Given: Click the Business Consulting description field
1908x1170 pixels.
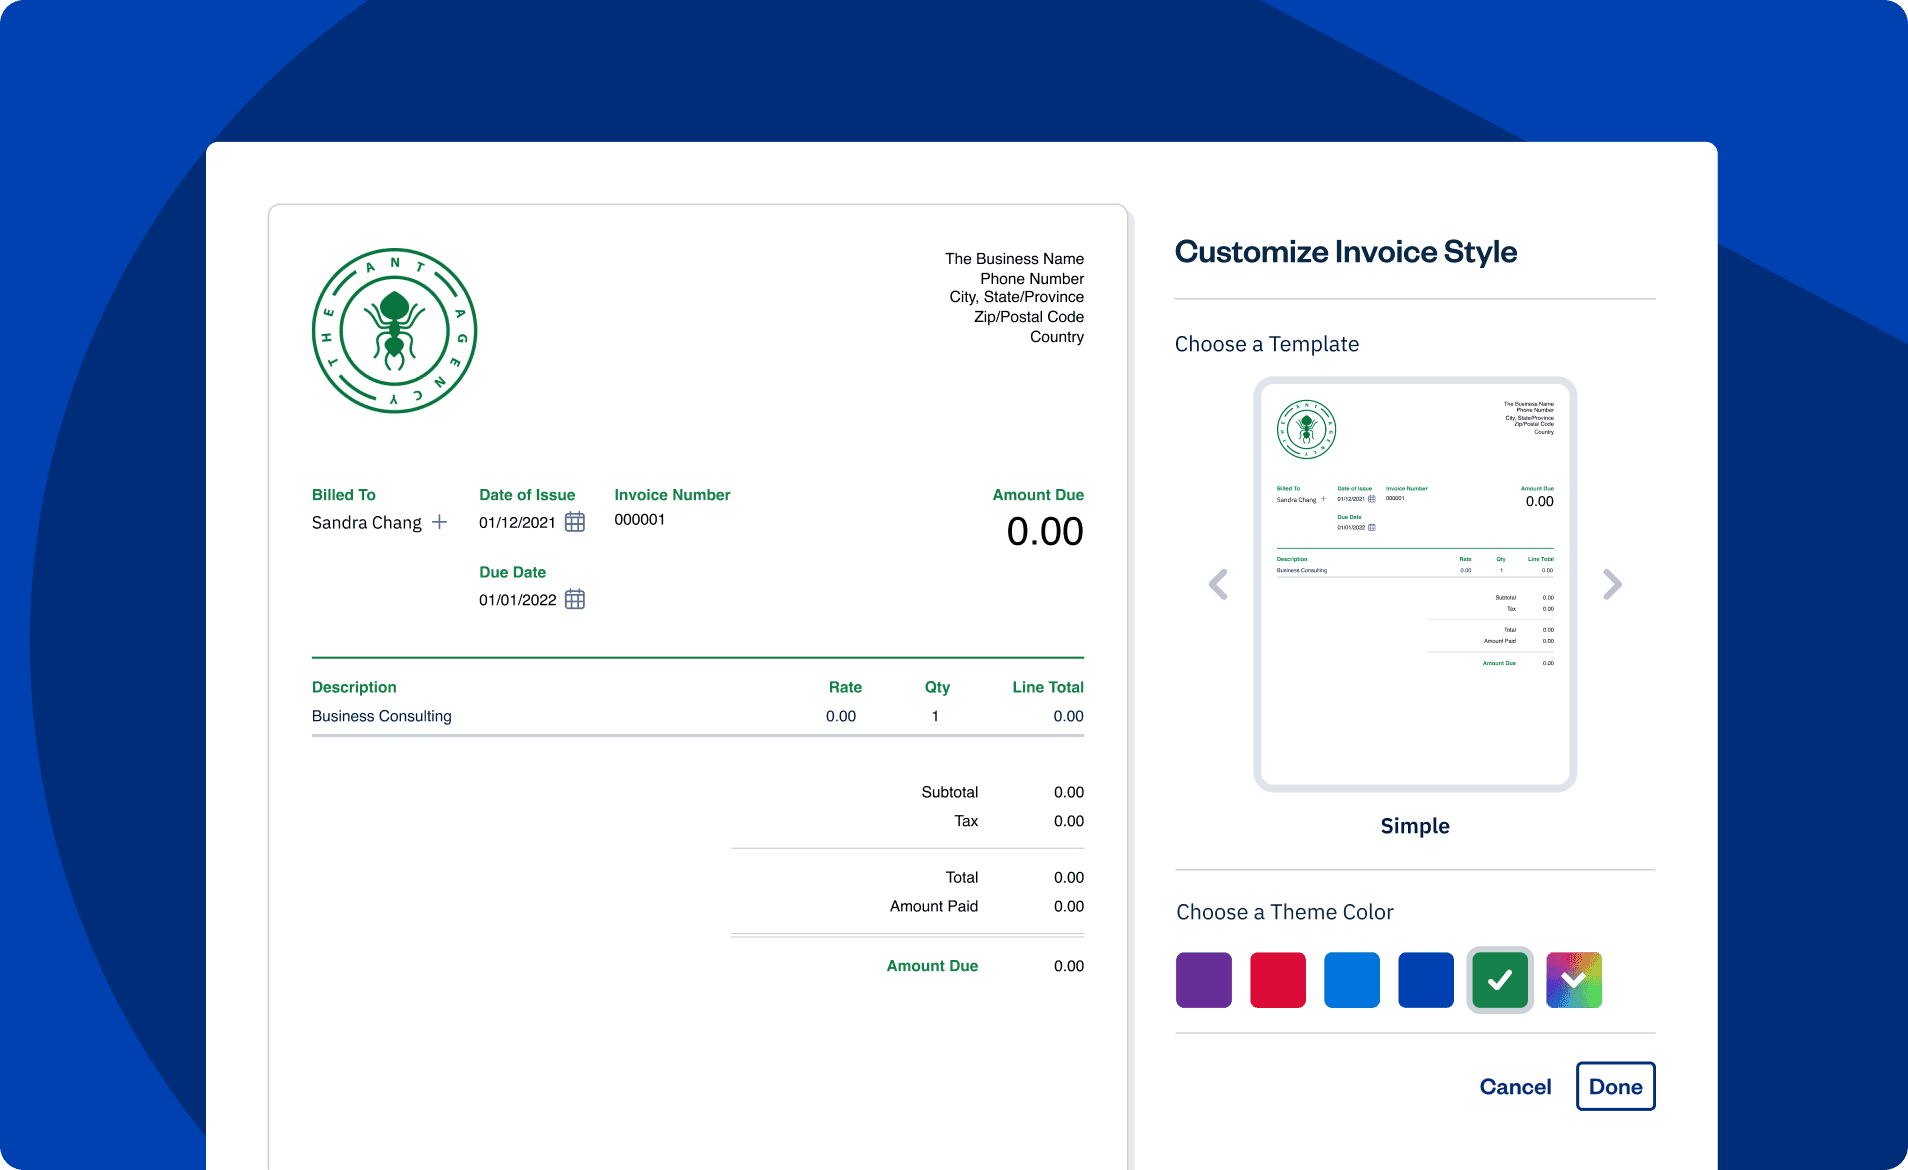Looking at the screenshot, I should [x=382, y=716].
